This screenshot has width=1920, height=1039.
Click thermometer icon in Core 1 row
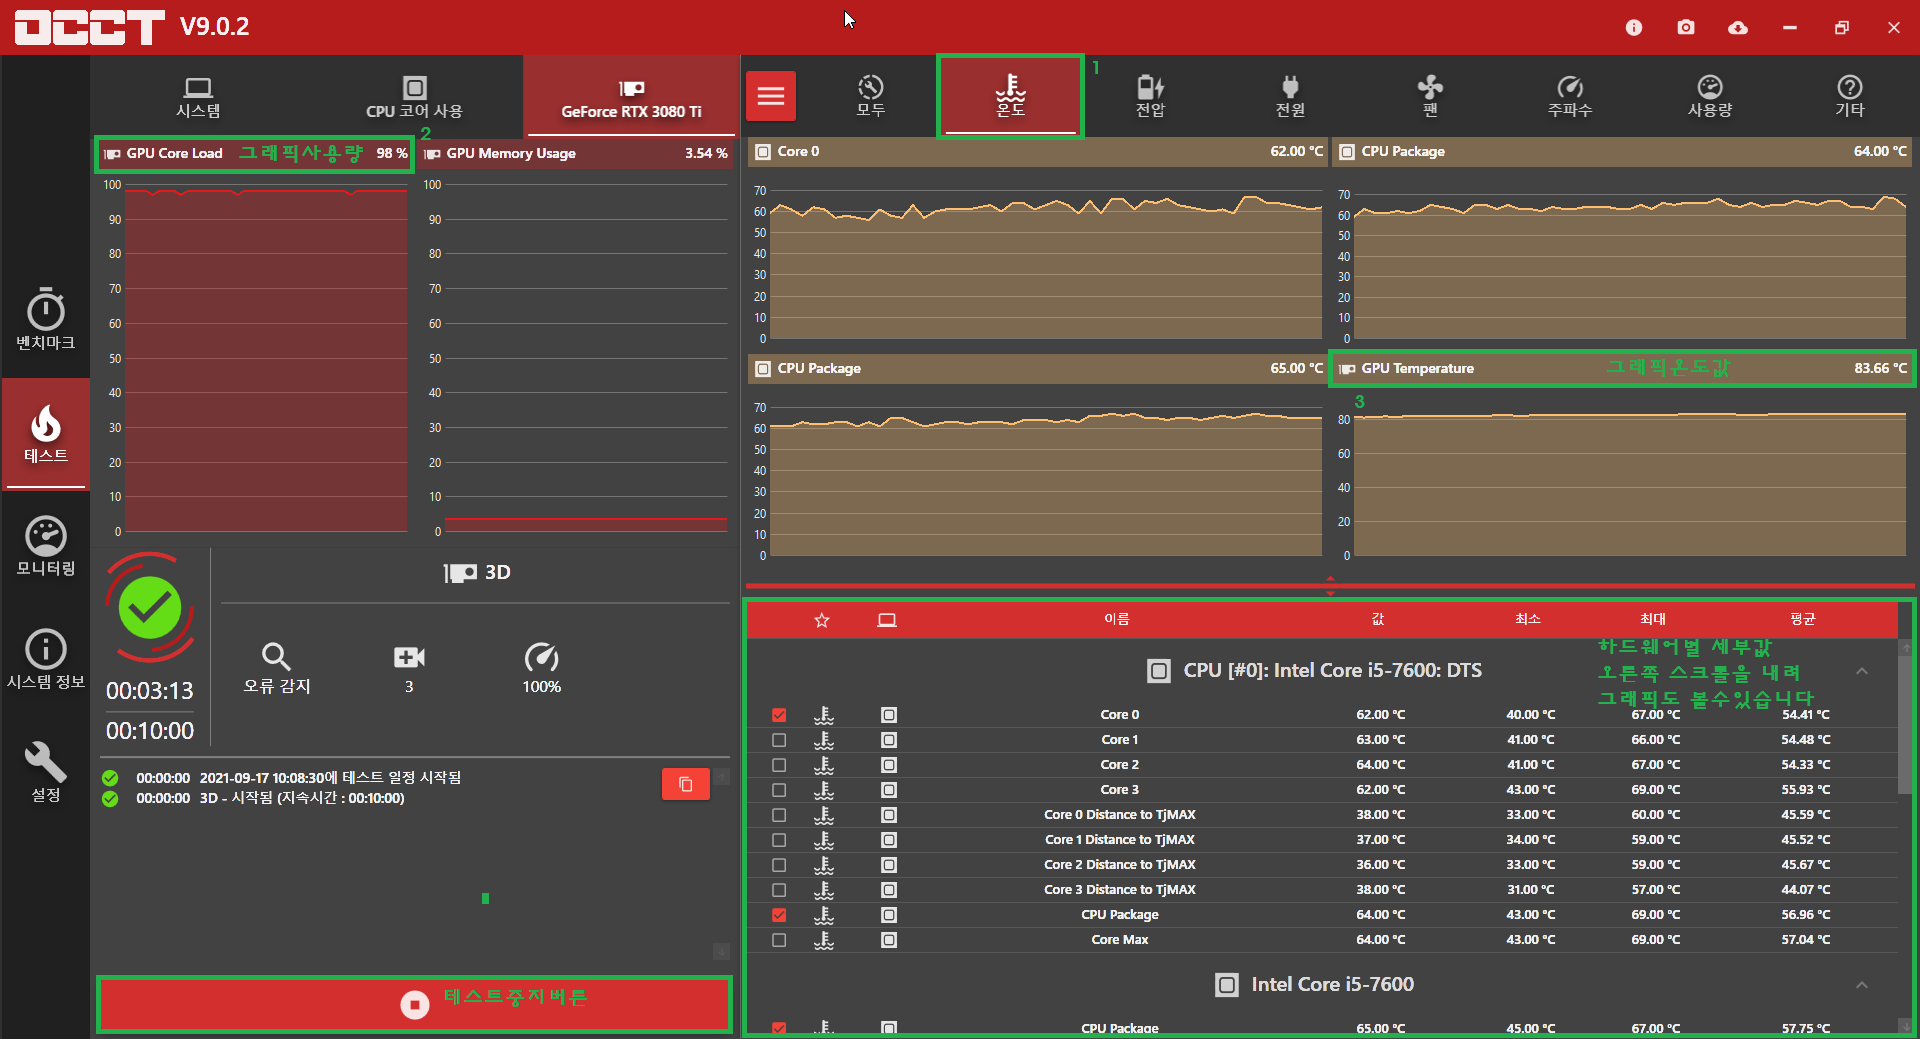pos(824,740)
